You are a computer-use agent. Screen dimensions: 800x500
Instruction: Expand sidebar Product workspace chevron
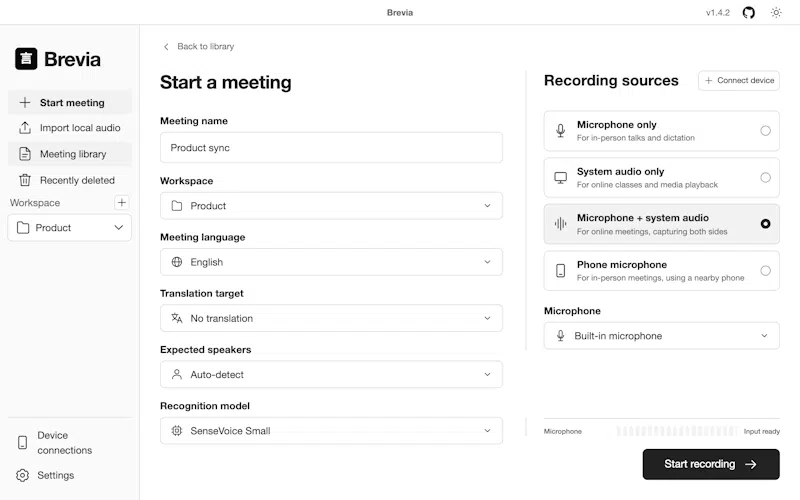118,228
